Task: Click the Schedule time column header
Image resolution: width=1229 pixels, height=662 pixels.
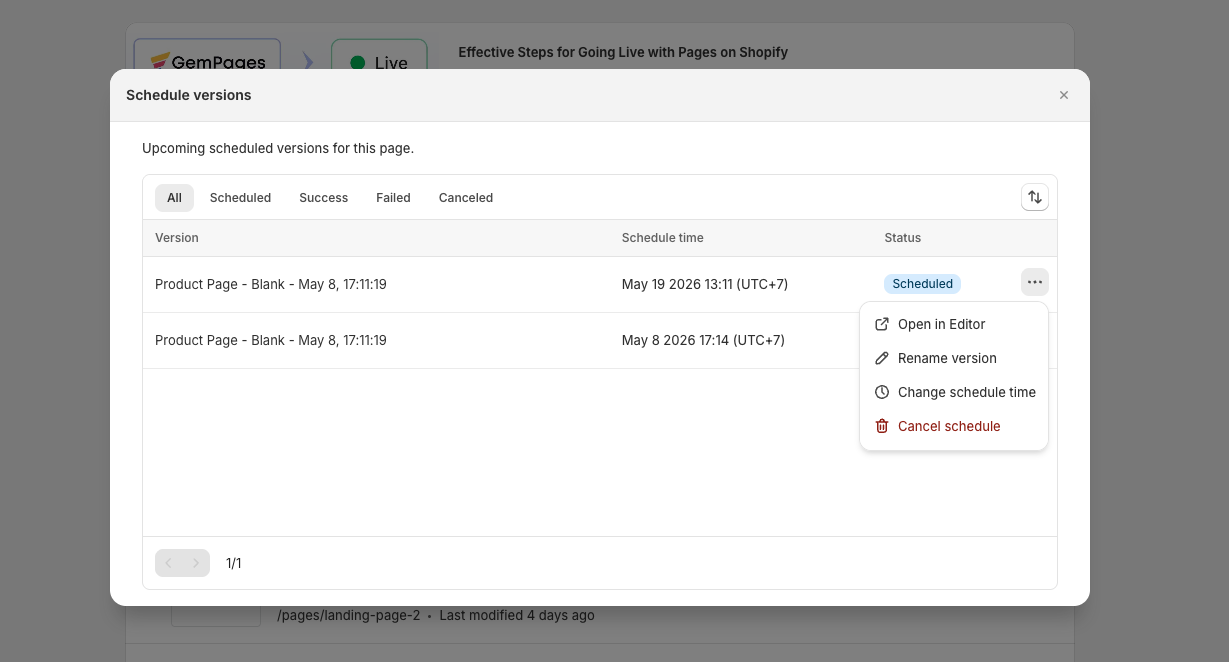Action: point(663,238)
